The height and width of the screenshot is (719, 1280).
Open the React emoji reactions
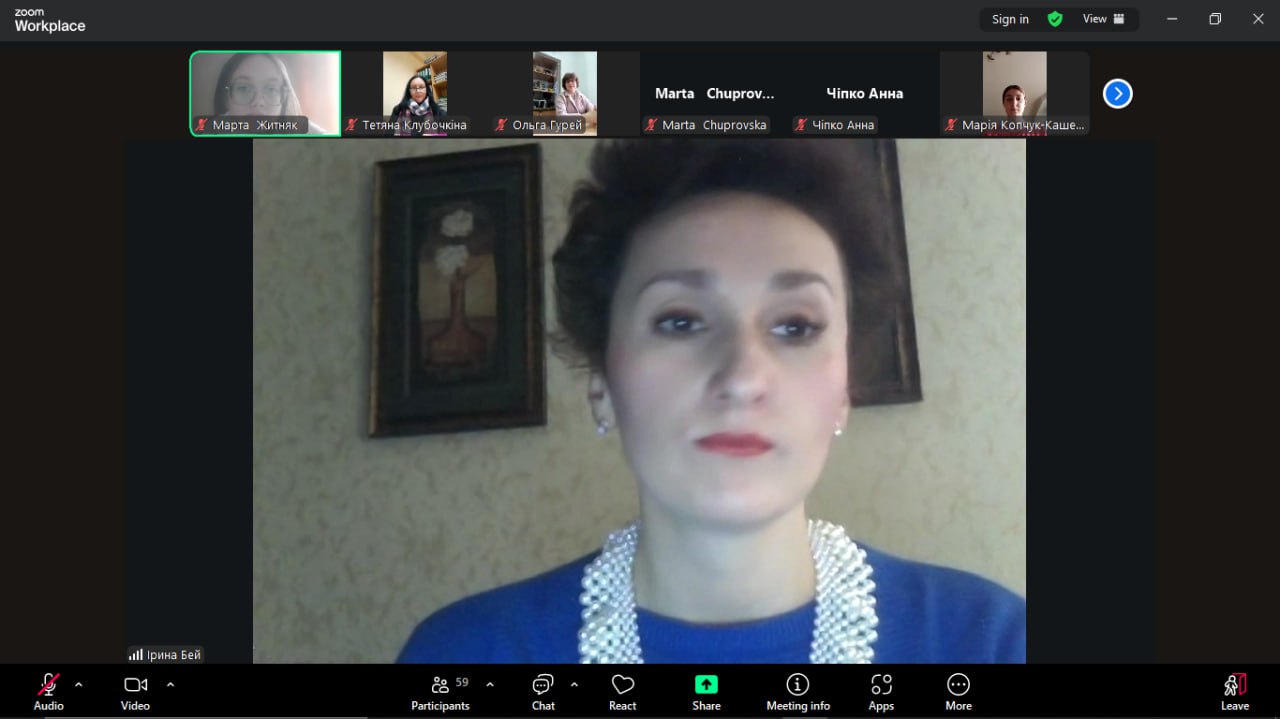[622, 691]
